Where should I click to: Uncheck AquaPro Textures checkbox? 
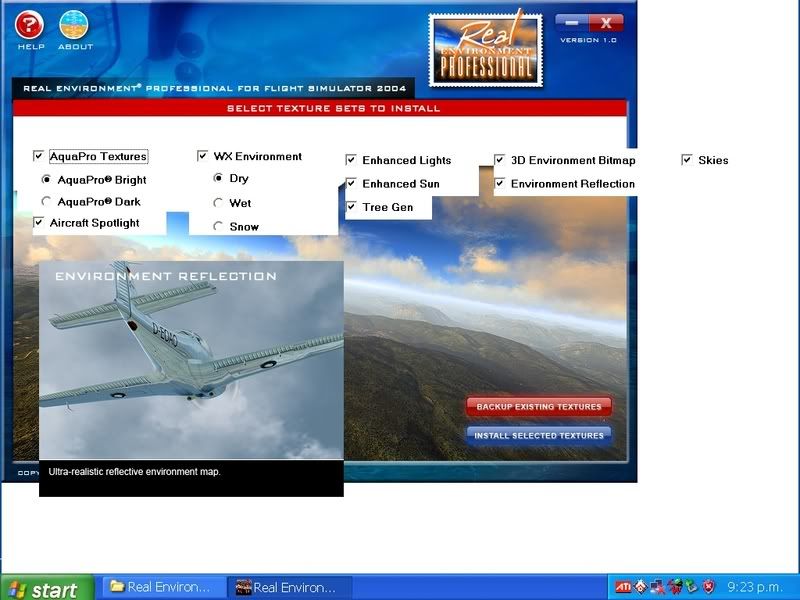[x=39, y=156]
